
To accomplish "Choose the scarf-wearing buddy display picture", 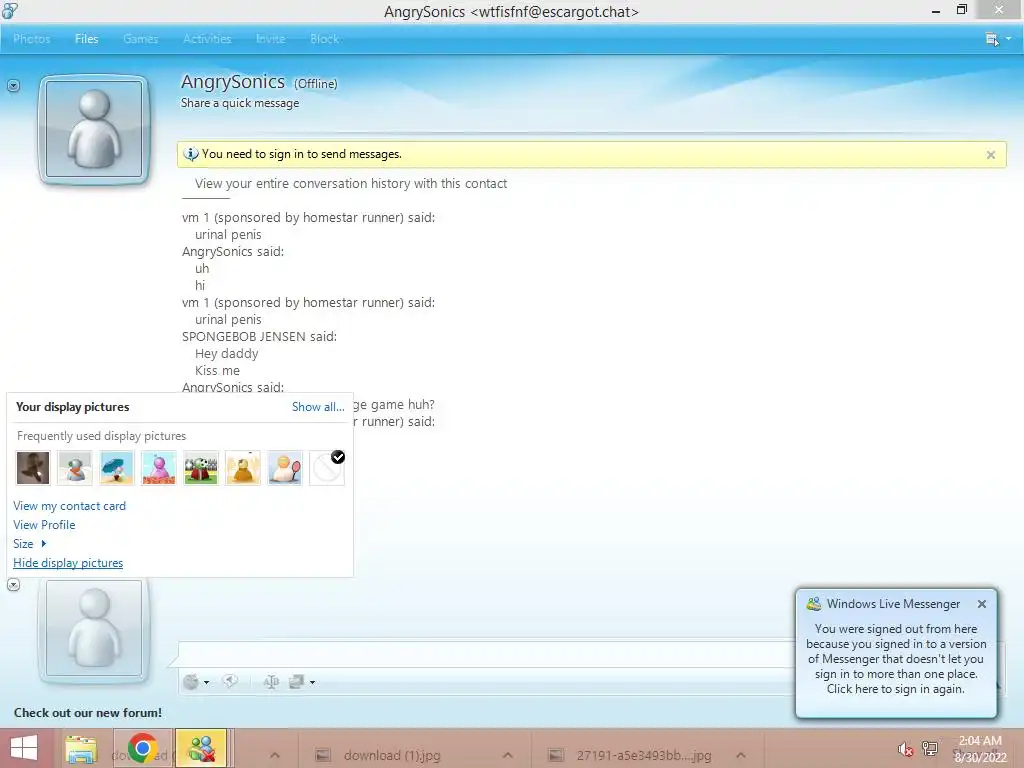I will pyautogui.click(x=74, y=468).
